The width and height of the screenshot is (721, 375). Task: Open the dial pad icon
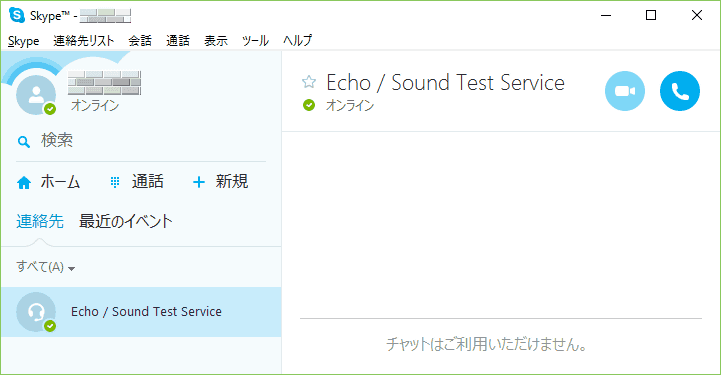click(x=115, y=182)
